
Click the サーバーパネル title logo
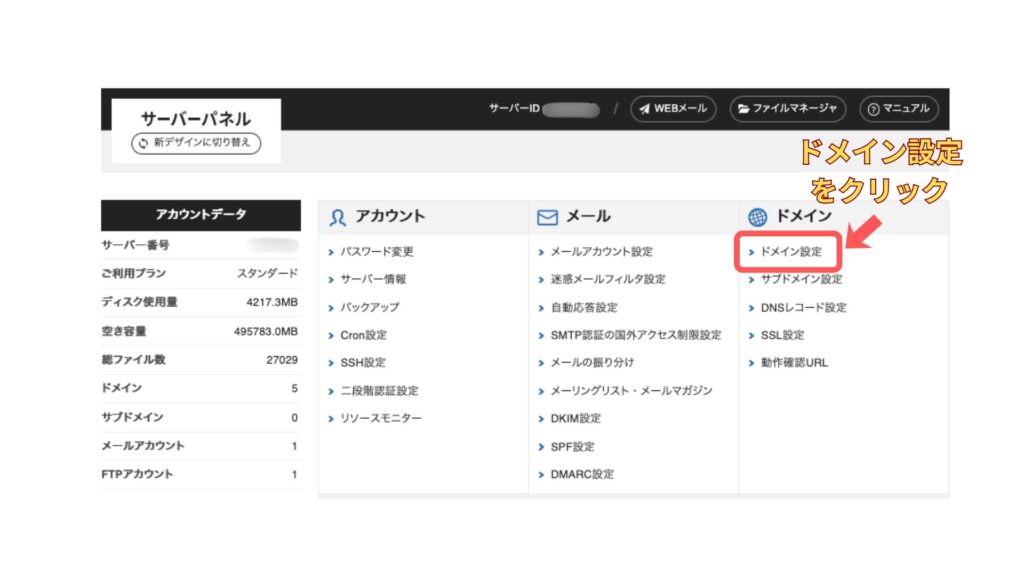195,116
